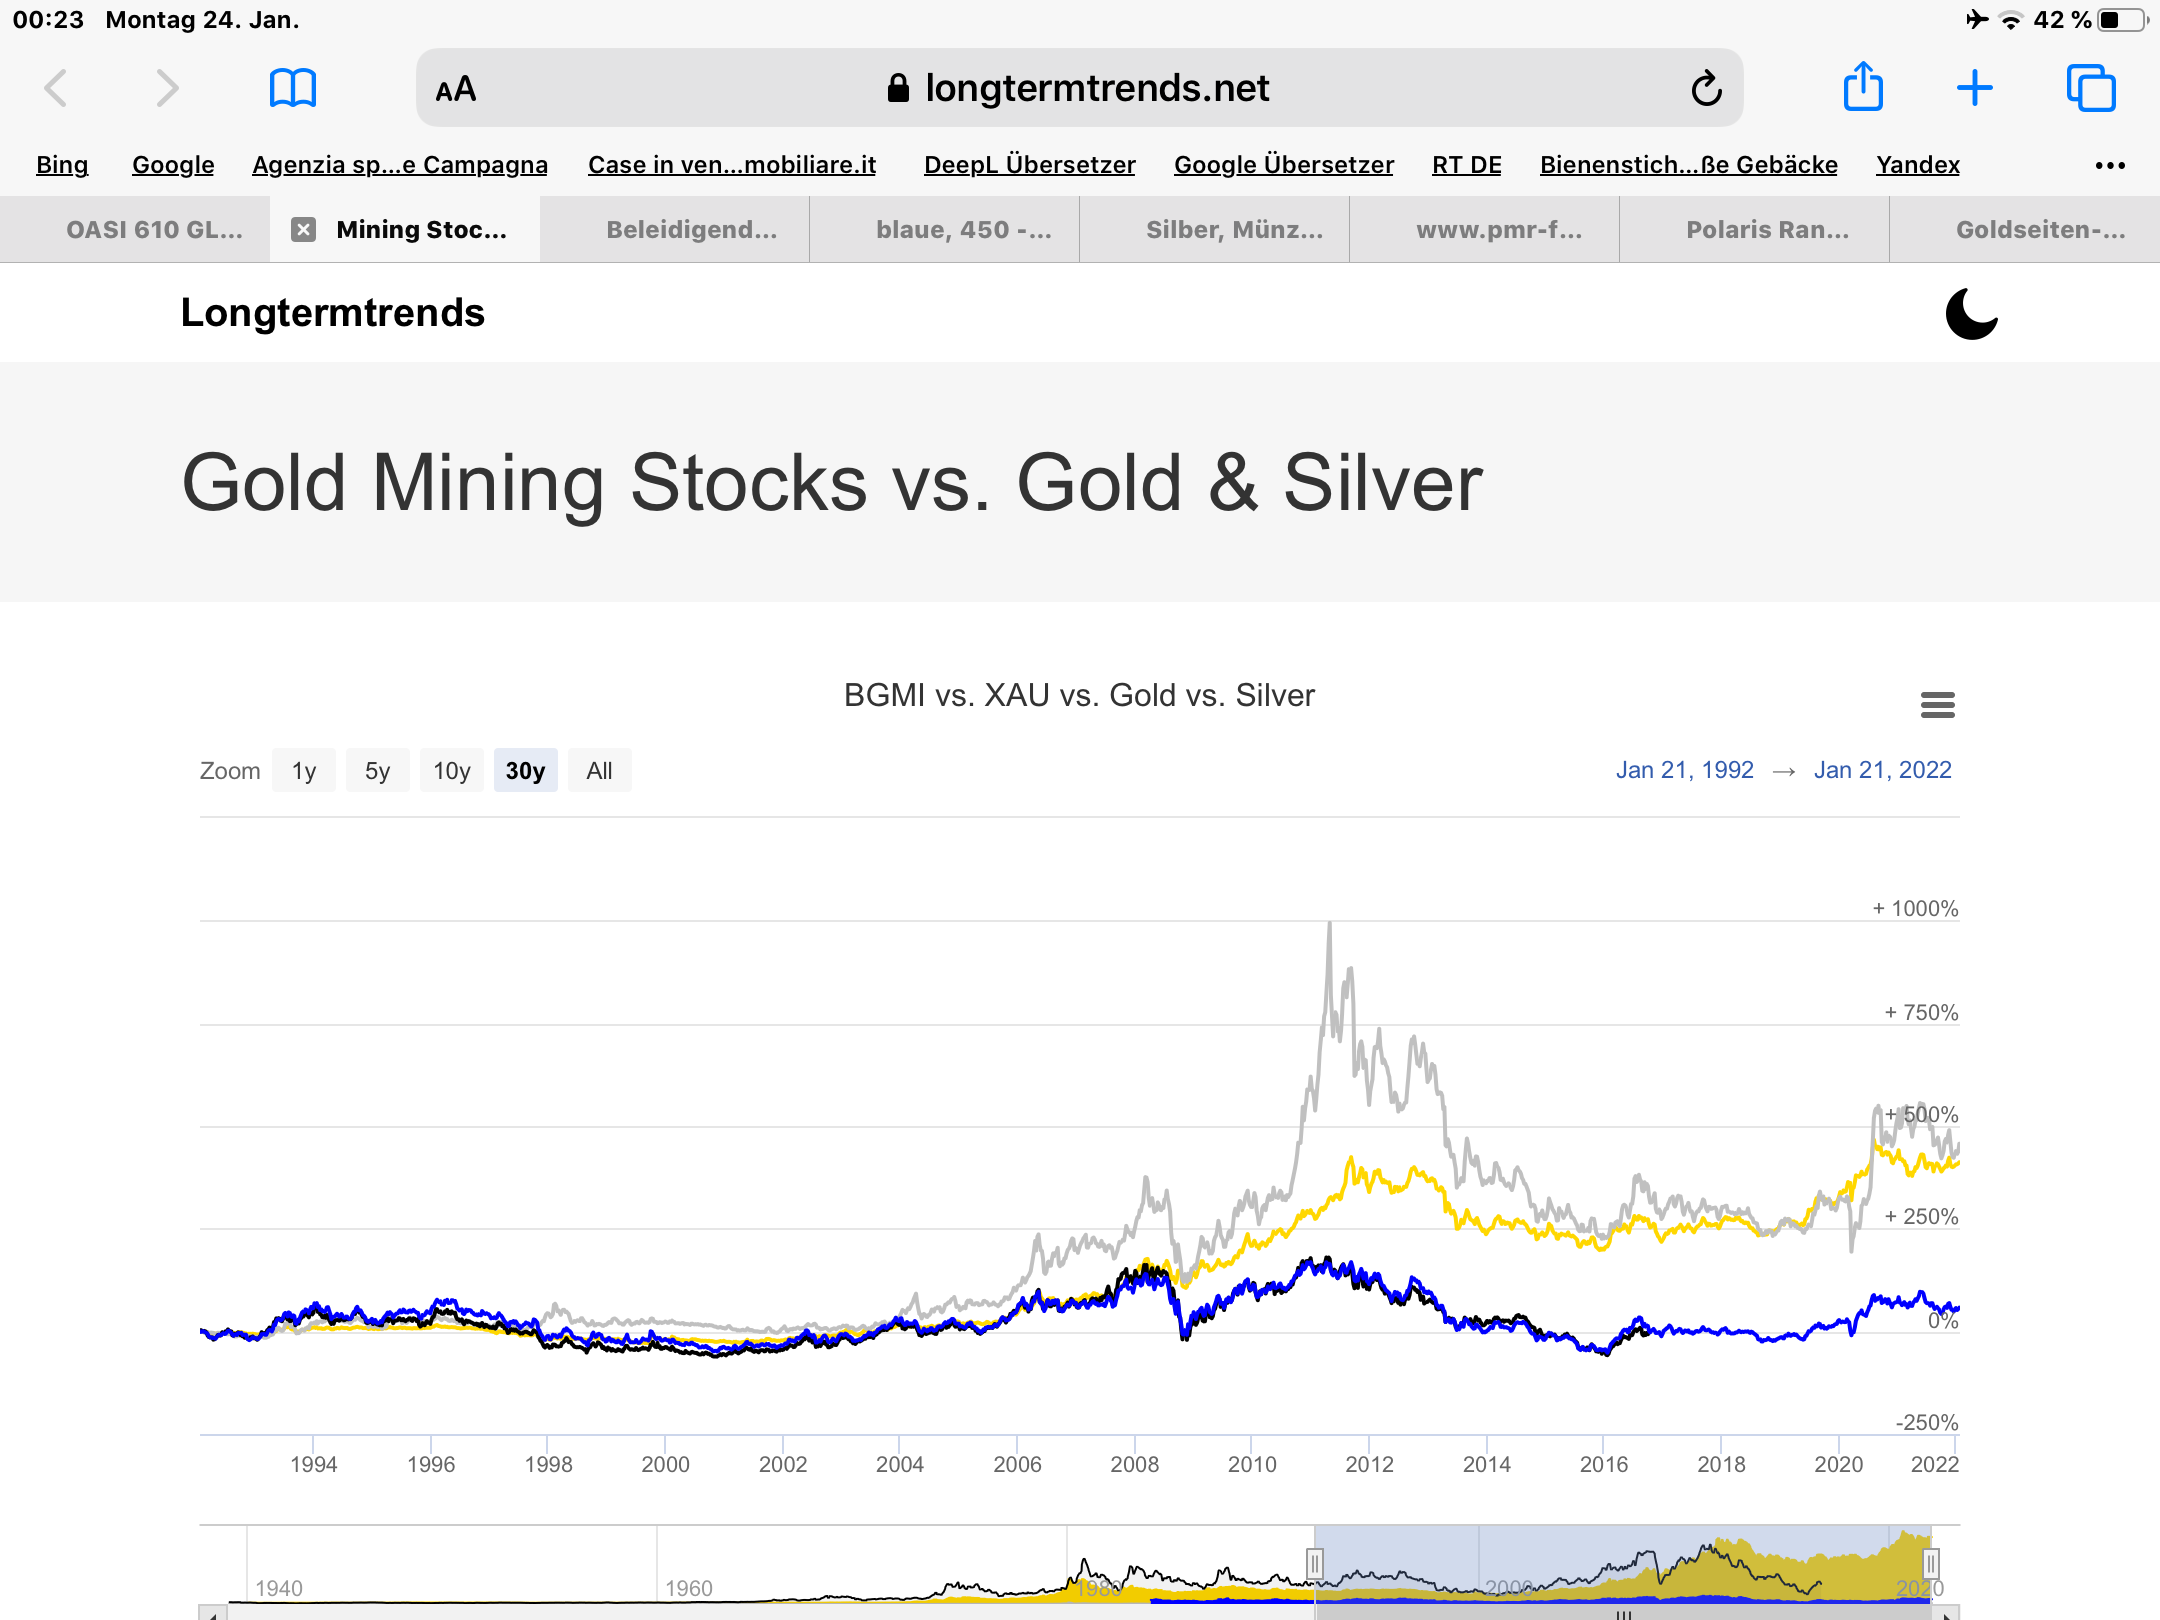The image size is (2160, 1620).
Task: Expand the bookmarks overflow three dots
Action: point(2110,165)
